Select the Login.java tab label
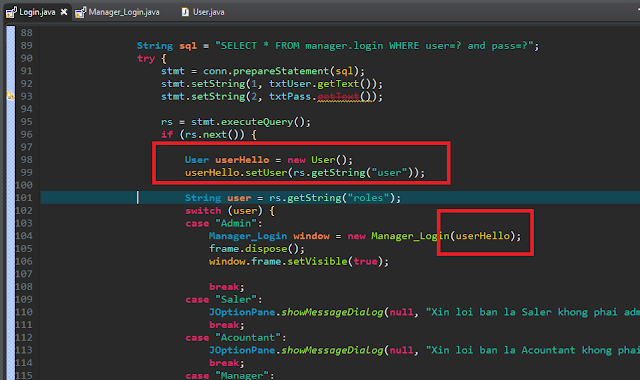The width and height of the screenshot is (640, 380). pos(37,12)
